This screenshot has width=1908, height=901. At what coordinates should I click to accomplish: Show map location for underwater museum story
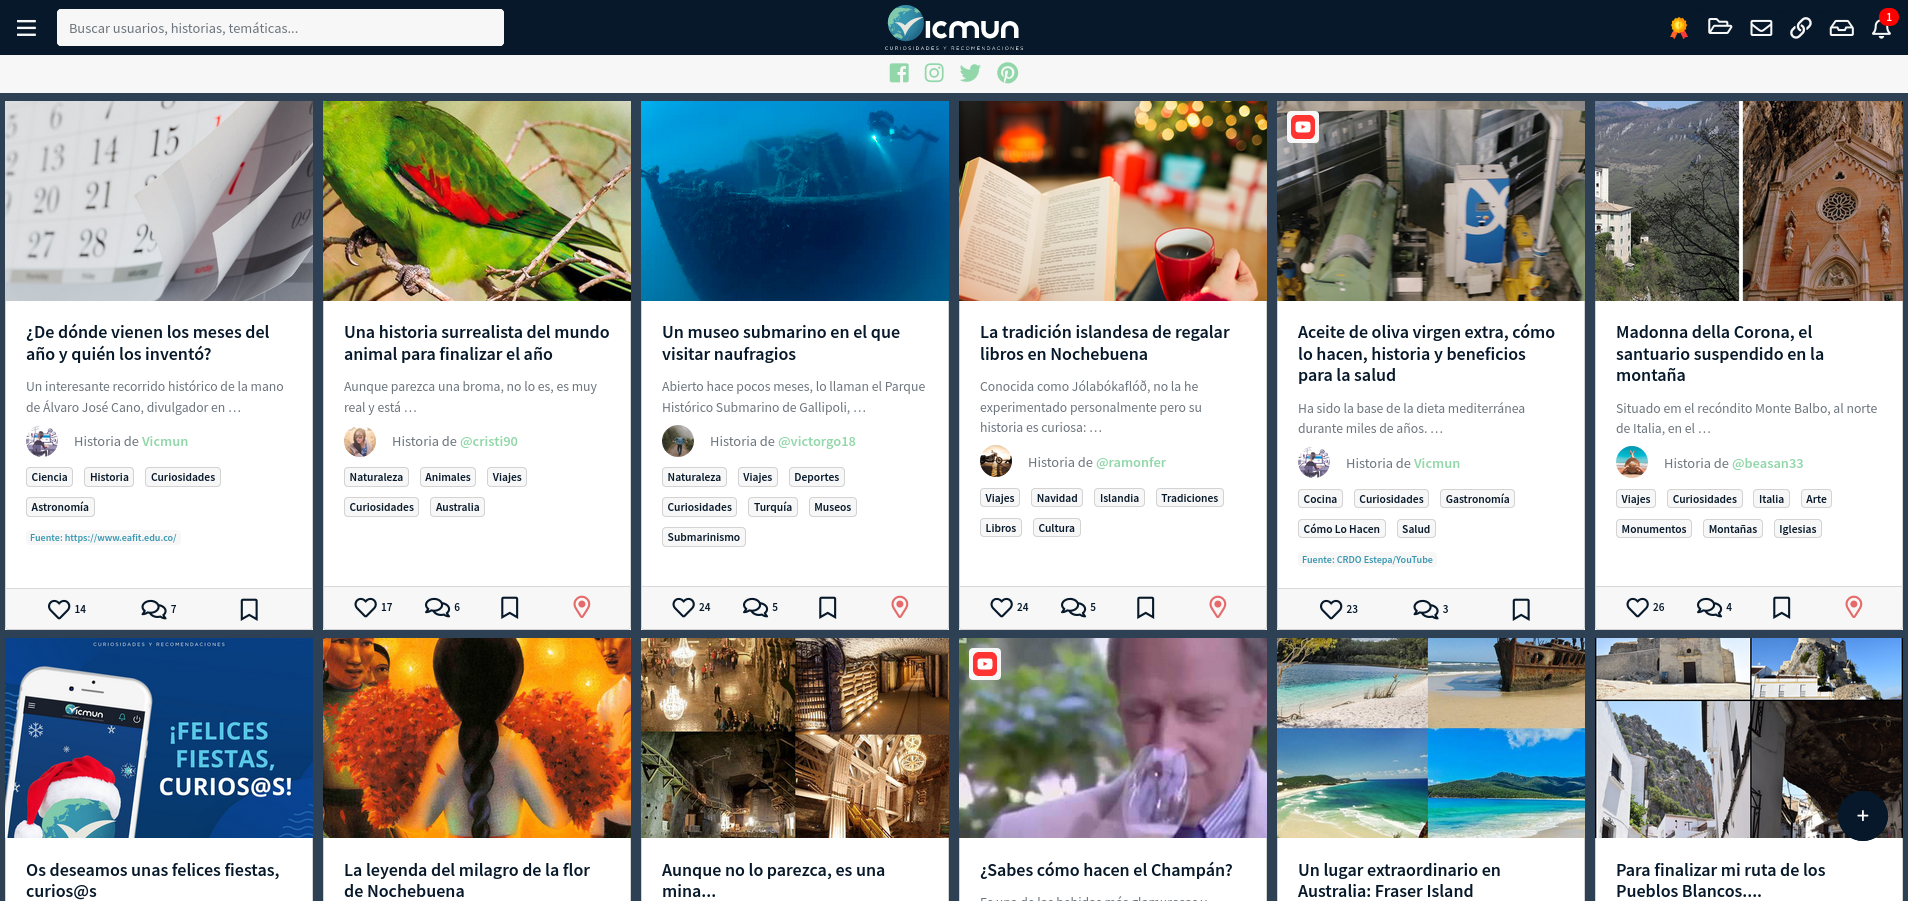pos(900,607)
